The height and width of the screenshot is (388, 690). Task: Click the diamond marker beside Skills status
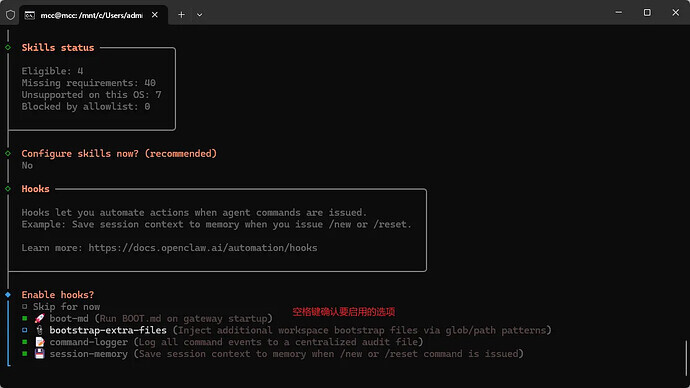tap(8, 48)
